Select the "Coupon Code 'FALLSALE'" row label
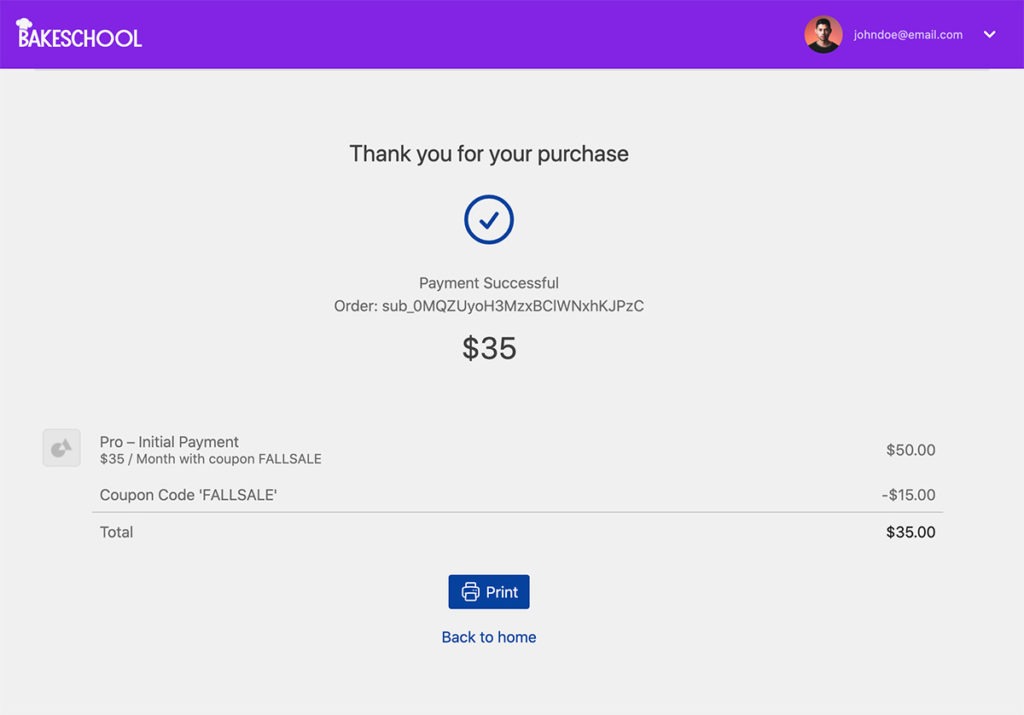The height and width of the screenshot is (715, 1024). pyautogui.click(x=188, y=495)
